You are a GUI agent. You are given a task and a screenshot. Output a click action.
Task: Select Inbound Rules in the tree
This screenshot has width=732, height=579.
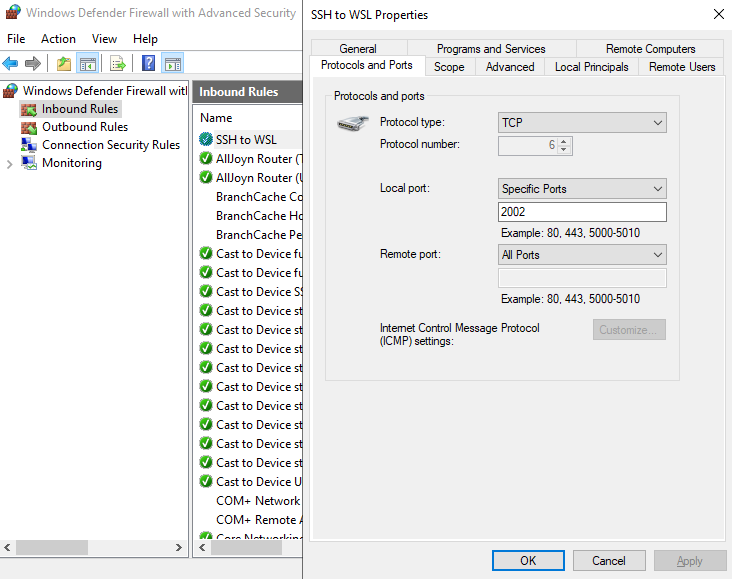click(x=80, y=109)
